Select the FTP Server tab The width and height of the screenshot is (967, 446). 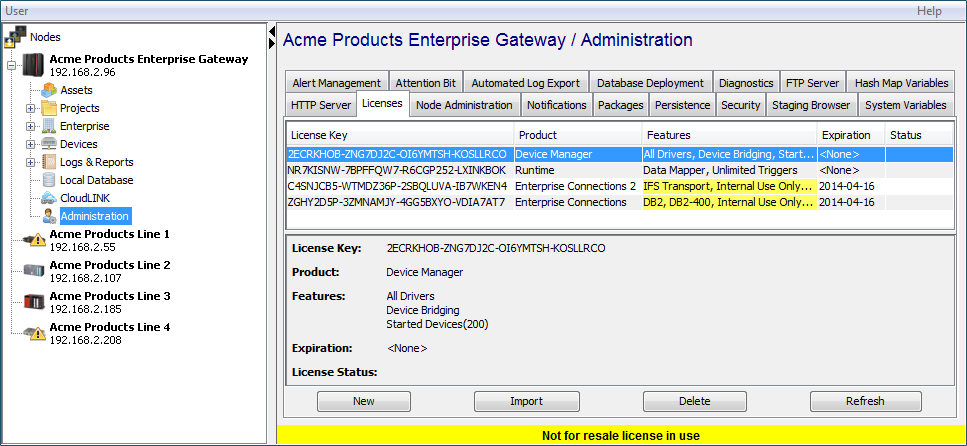pyautogui.click(x=812, y=83)
